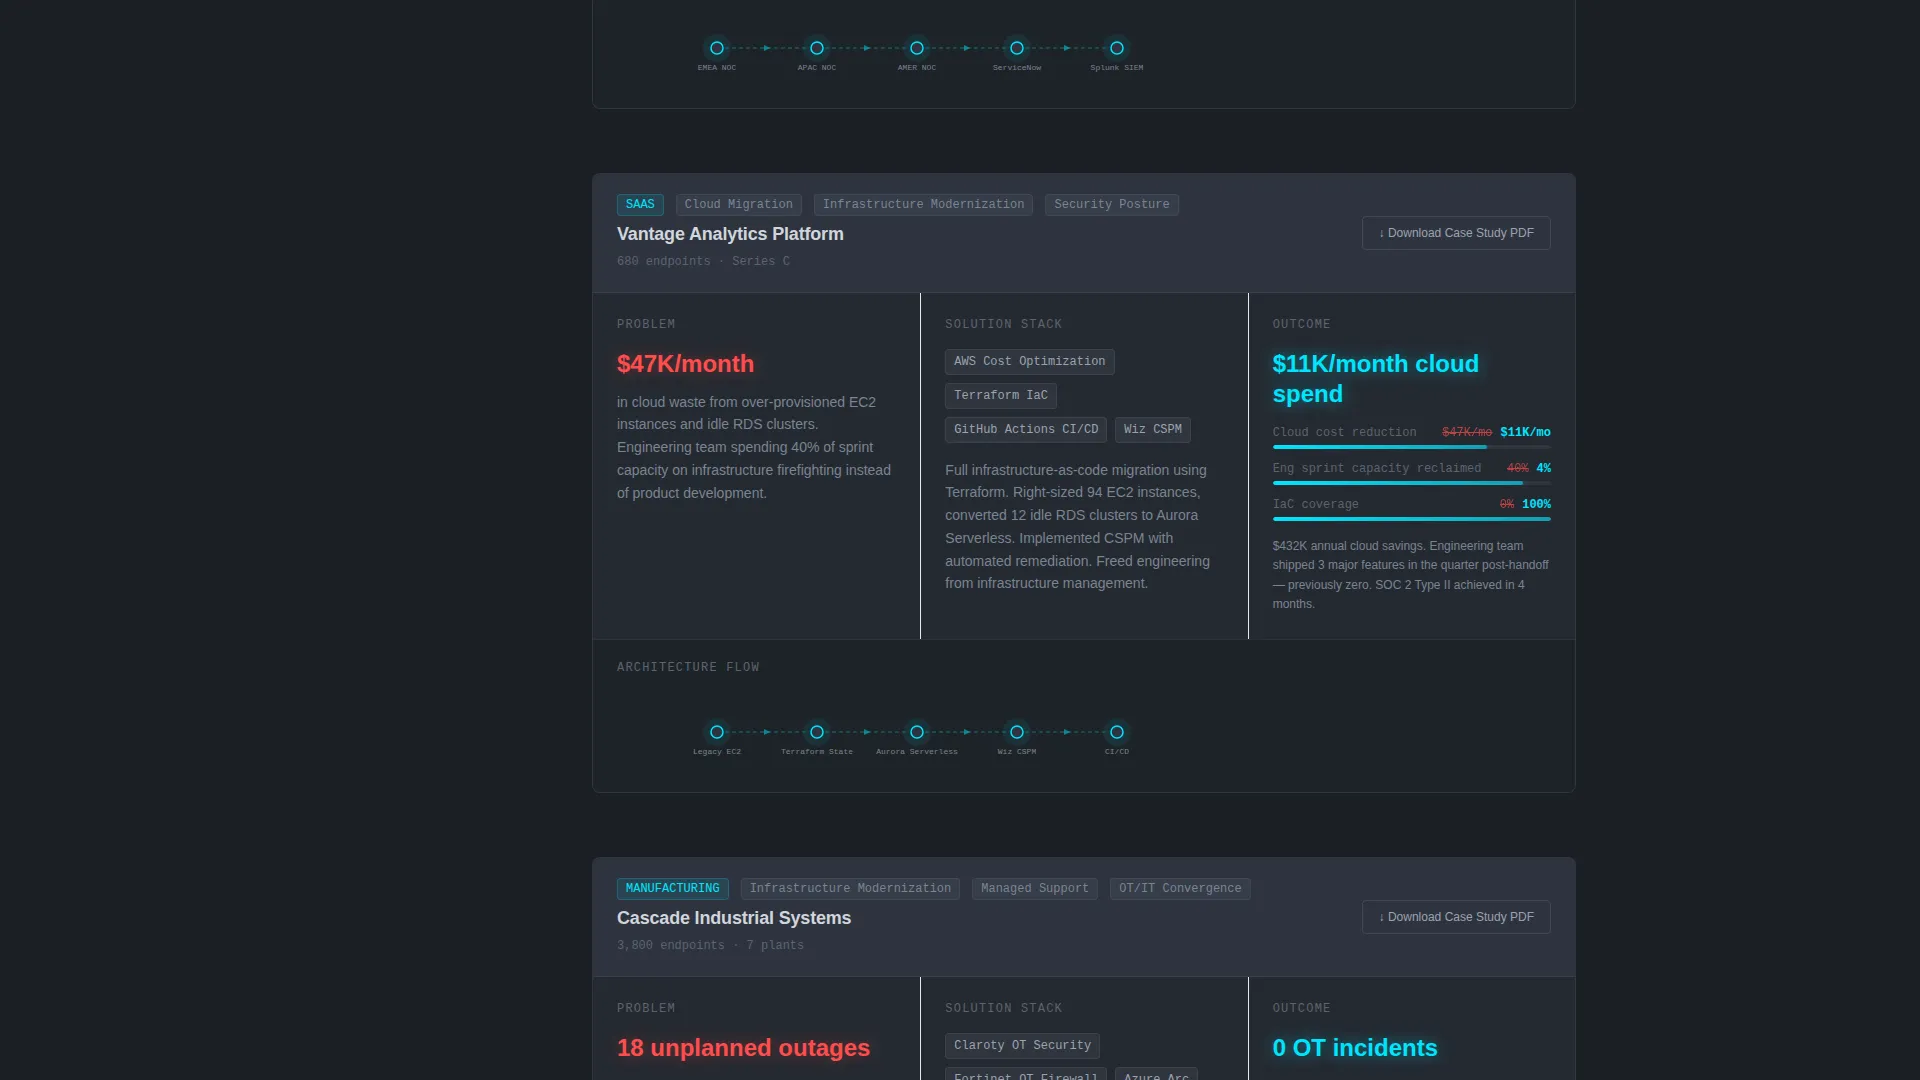This screenshot has width=1920, height=1080.
Task: Click the "100%" IaC coverage value
Action: [1536, 504]
